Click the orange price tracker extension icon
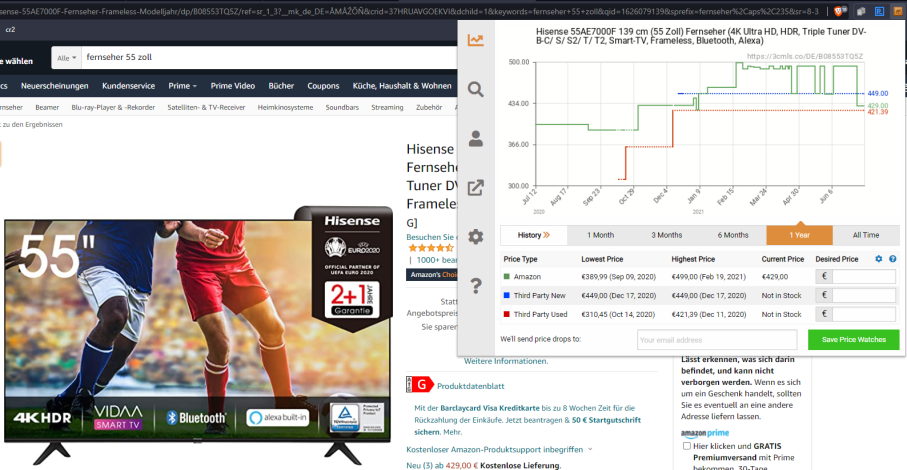907x470 pixels. [x=898, y=11]
